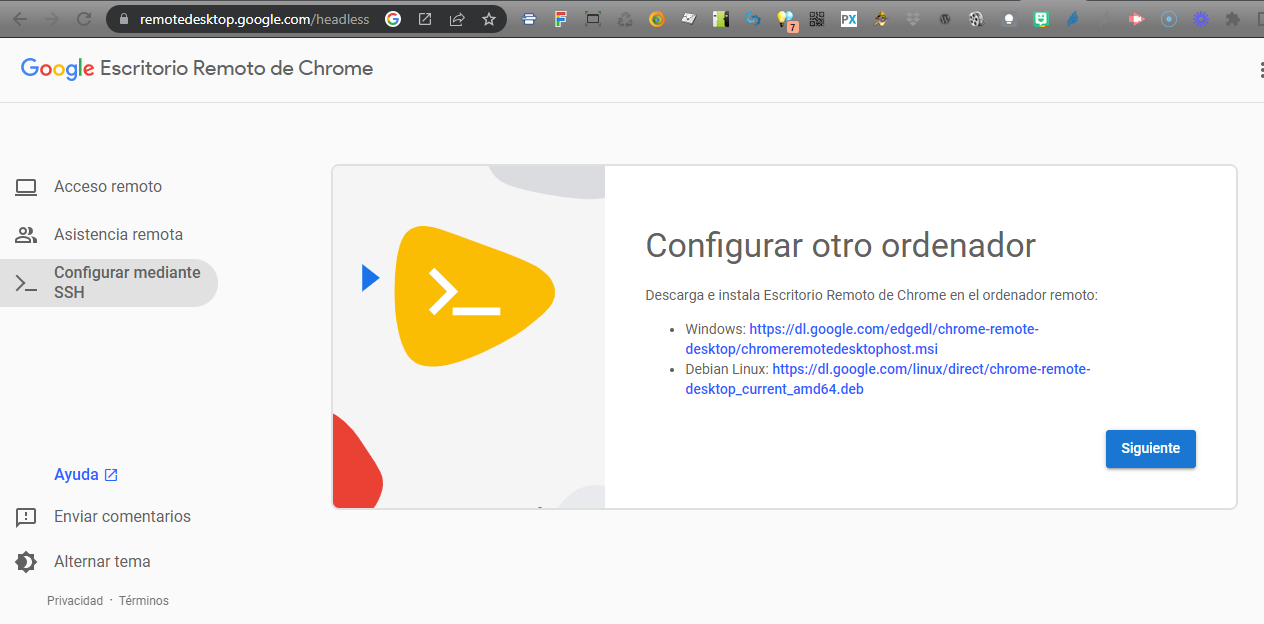
Task: Open the Extensions puzzle piece menu
Action: click(x=1233, y=19)
